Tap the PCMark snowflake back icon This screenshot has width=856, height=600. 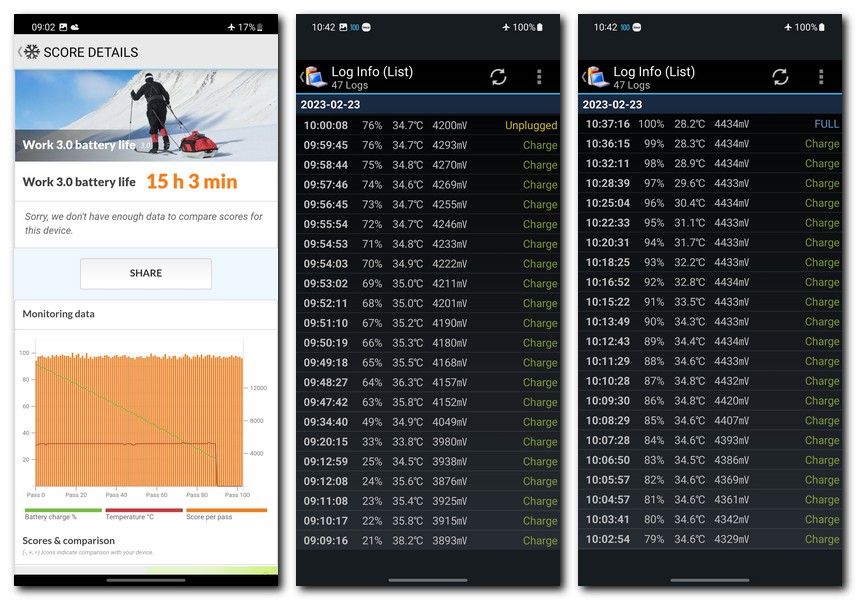tap(30, 52)
